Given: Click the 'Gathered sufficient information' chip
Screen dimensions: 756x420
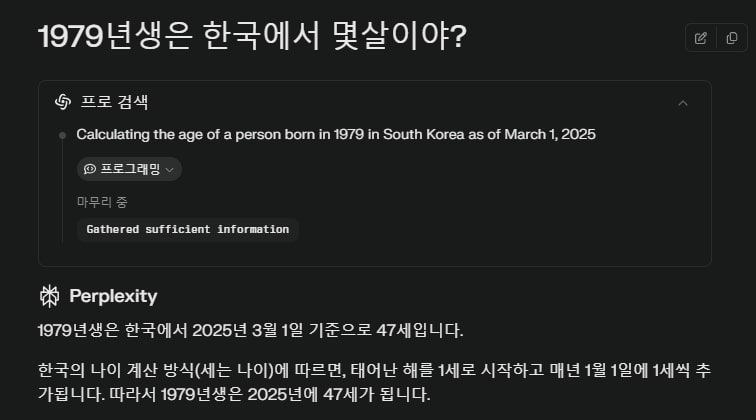Looking at the screenshot, I should [188, 229].
